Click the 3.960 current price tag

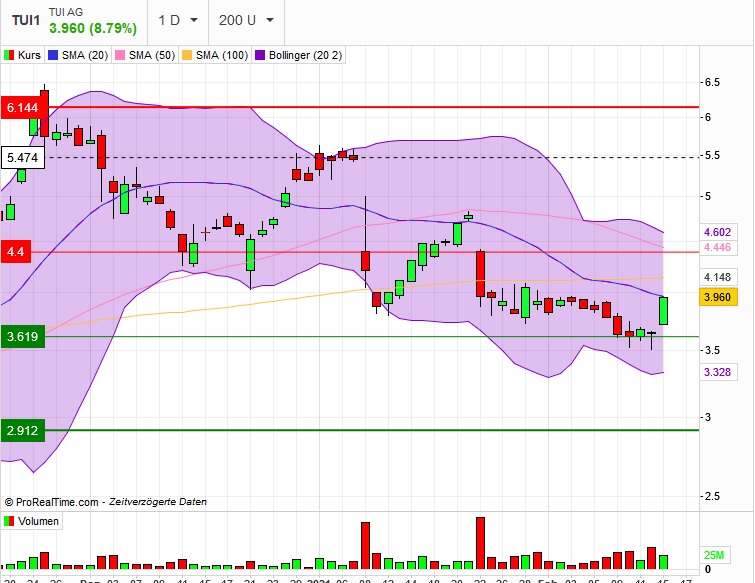(x=718, y=297)
